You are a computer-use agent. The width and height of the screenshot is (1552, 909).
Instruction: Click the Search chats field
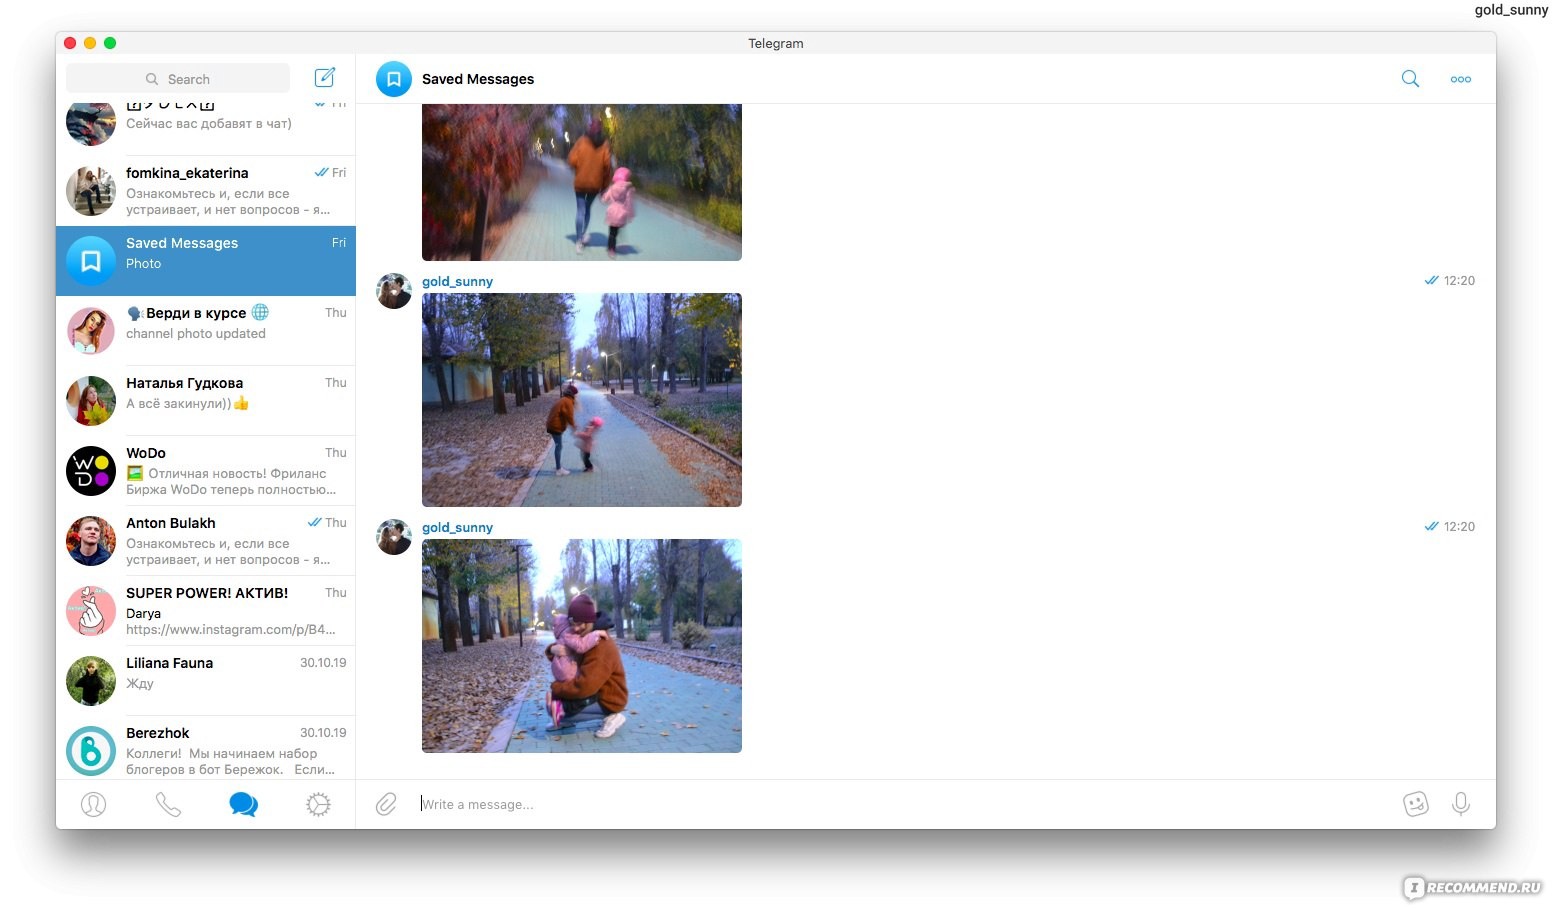pyautogui.click(x=178, y=79)
